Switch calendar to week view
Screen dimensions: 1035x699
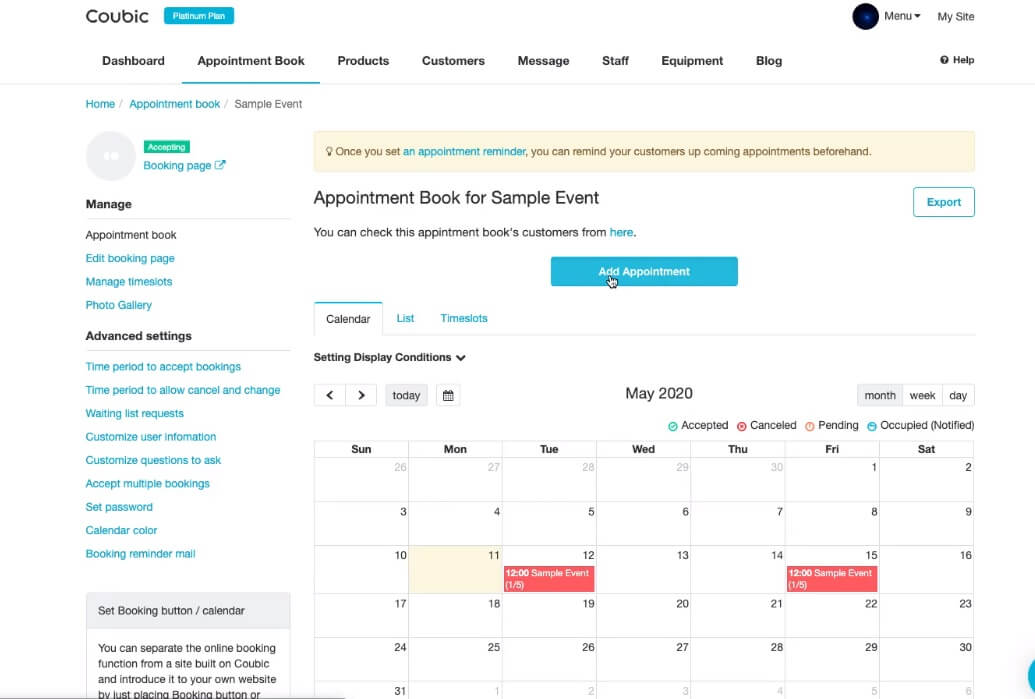(922, 395)
